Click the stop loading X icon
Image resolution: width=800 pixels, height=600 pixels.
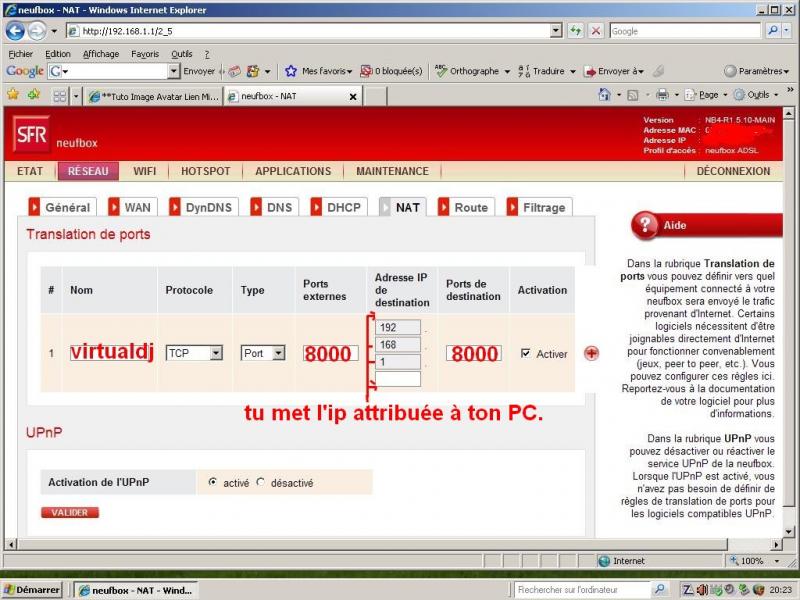(596, 31)
